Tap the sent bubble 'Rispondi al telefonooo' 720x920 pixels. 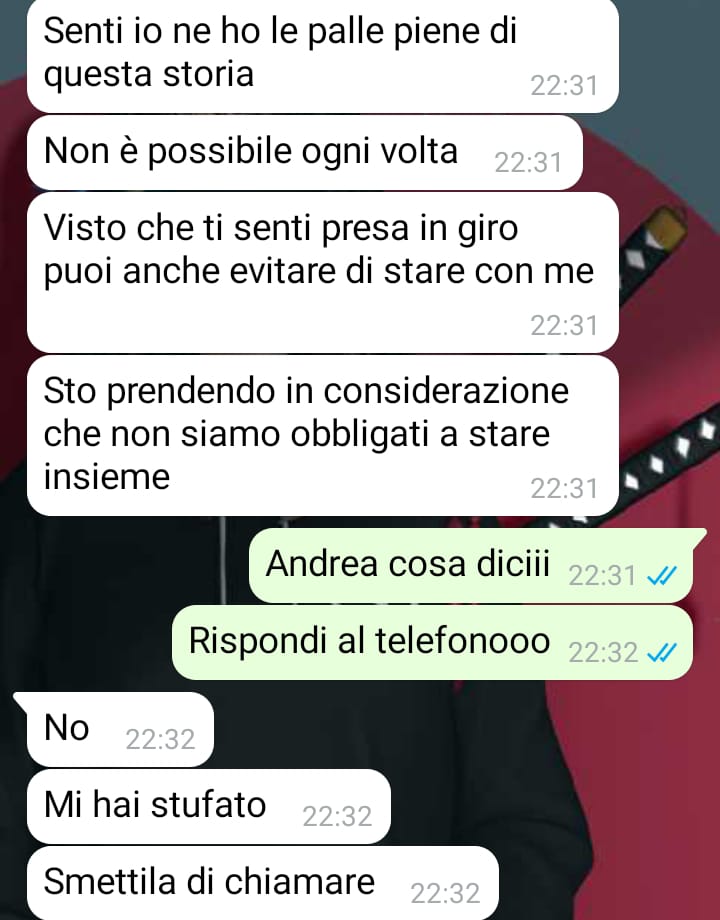point(432,642)
